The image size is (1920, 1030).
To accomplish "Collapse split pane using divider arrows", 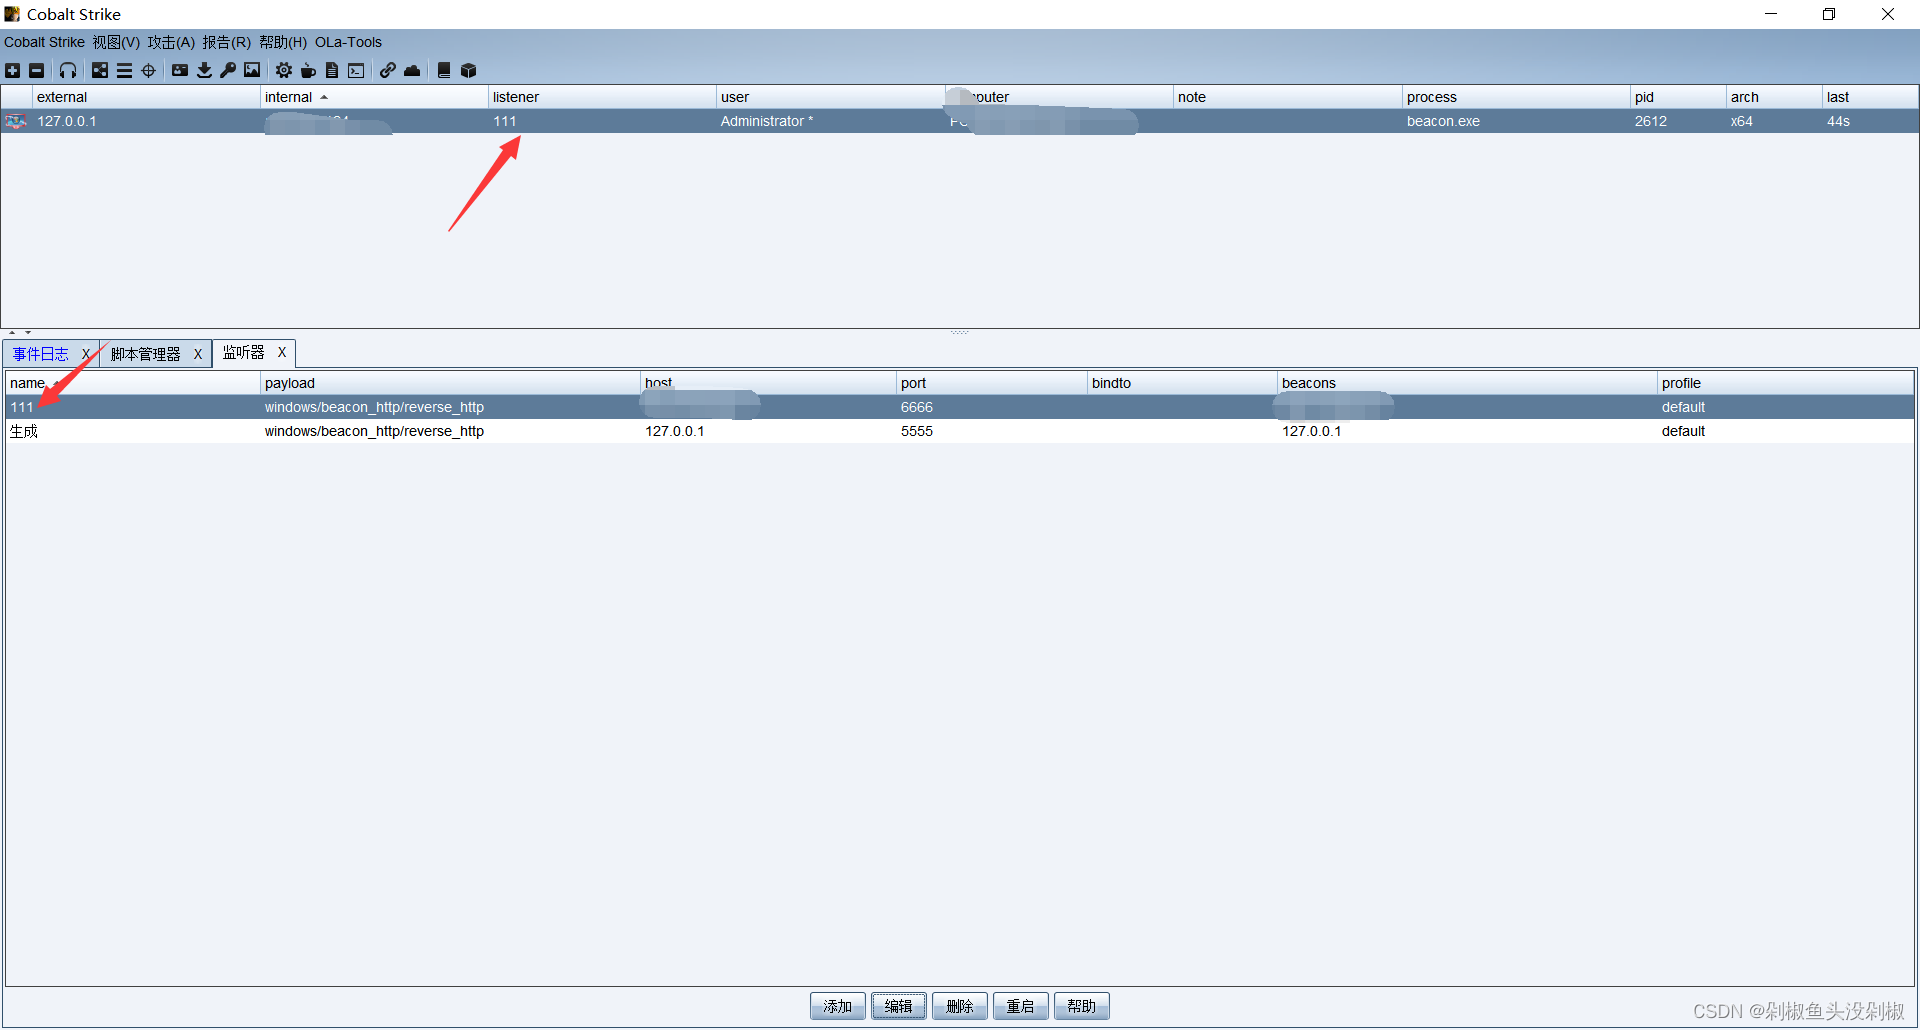I will [12, 332].
